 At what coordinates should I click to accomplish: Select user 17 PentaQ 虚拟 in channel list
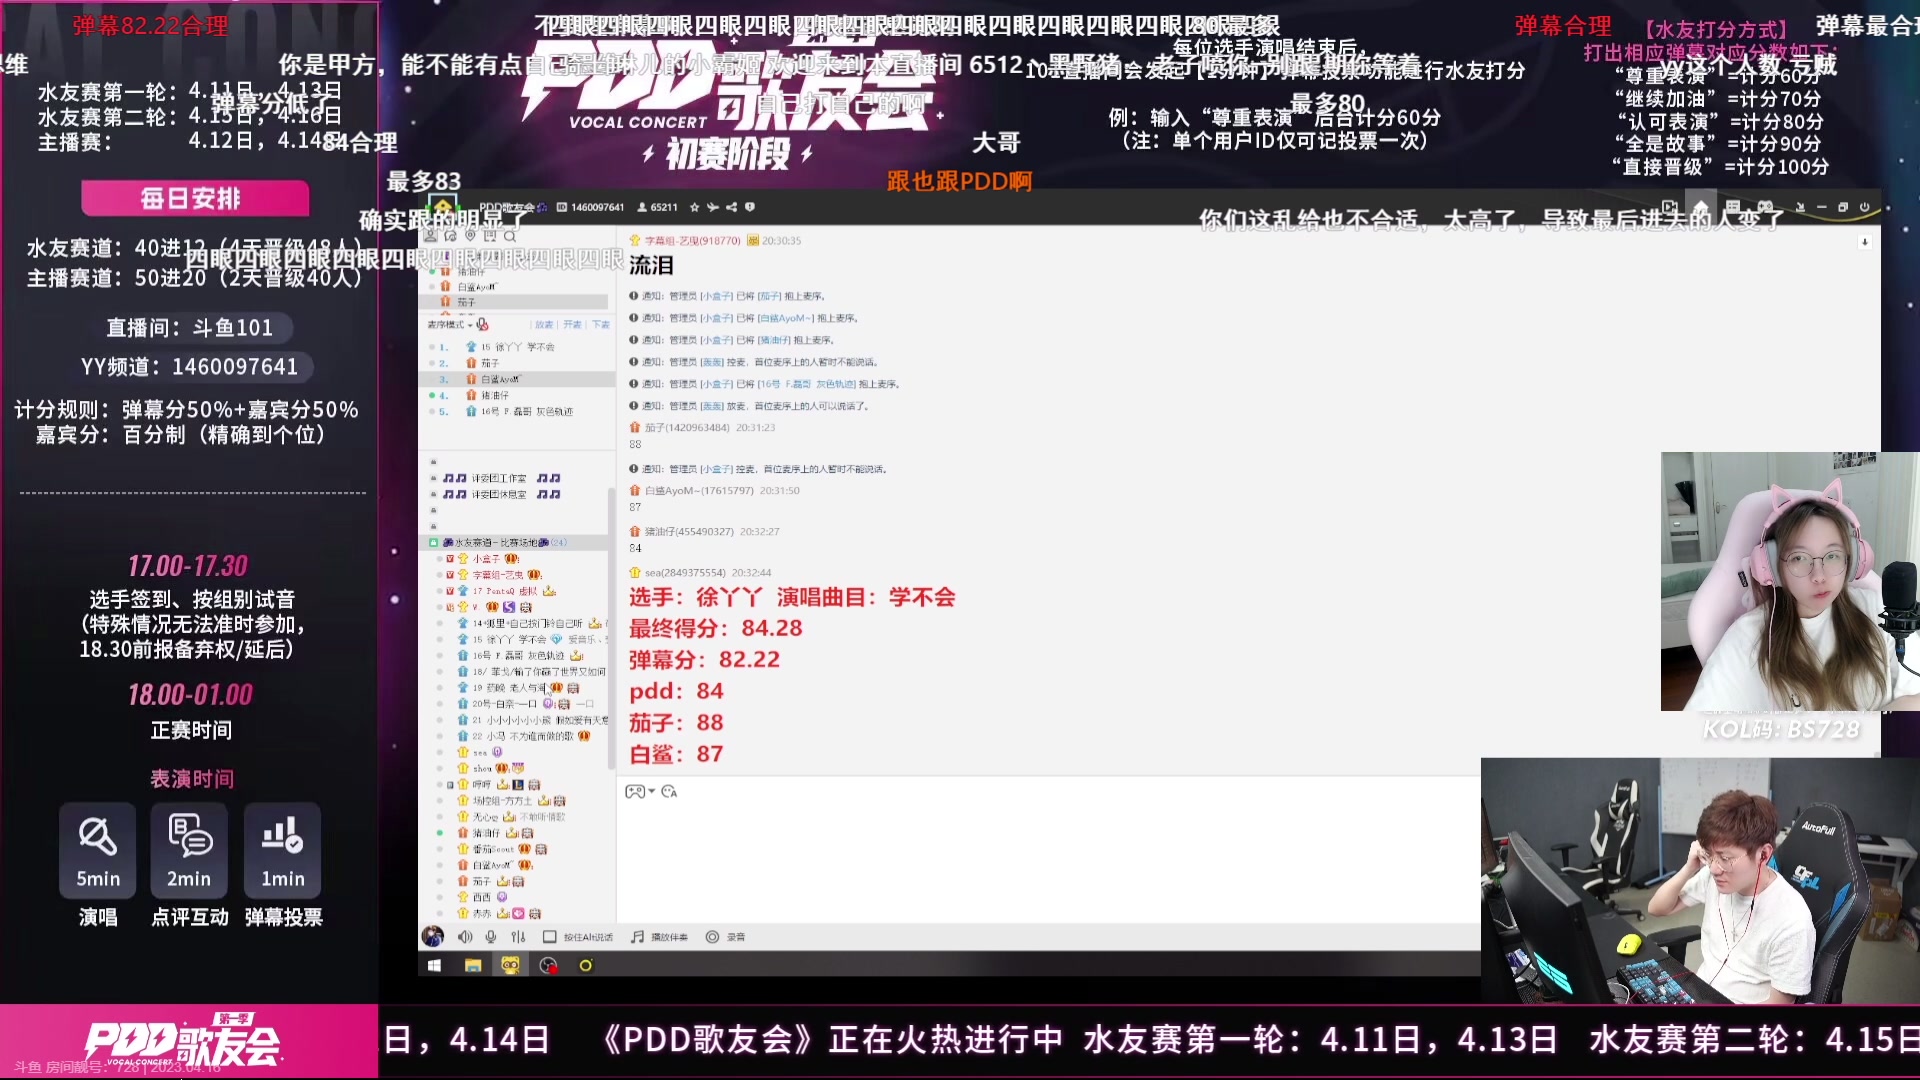click(505, 591)
